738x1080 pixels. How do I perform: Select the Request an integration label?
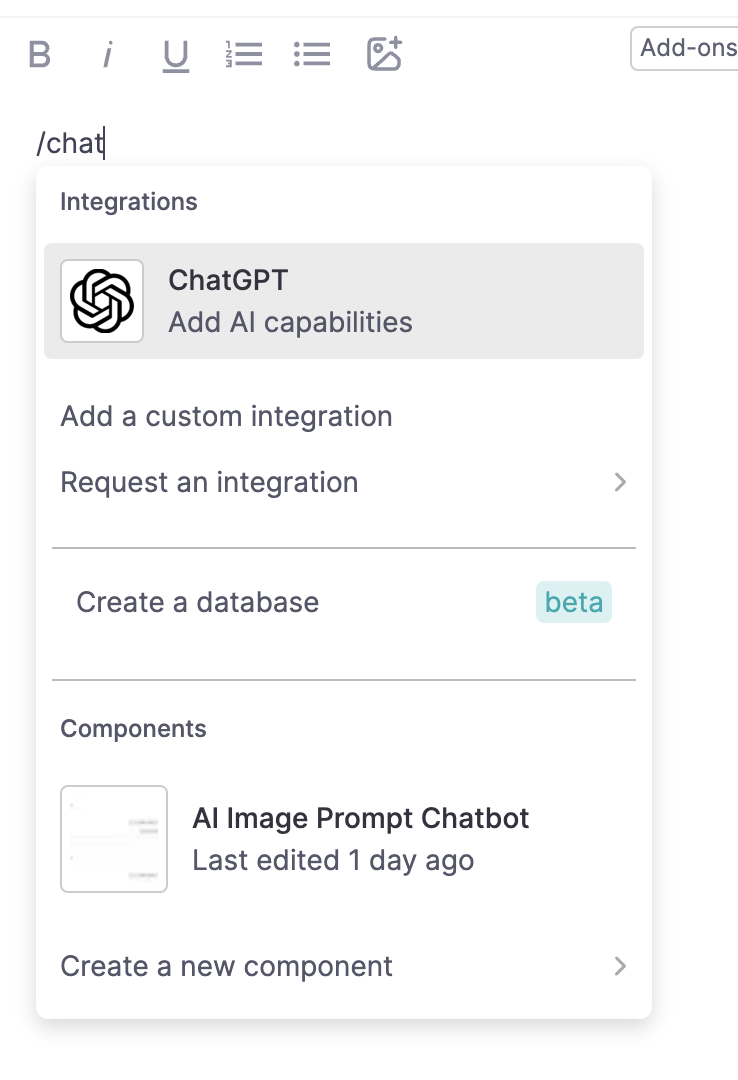point(209,482)
